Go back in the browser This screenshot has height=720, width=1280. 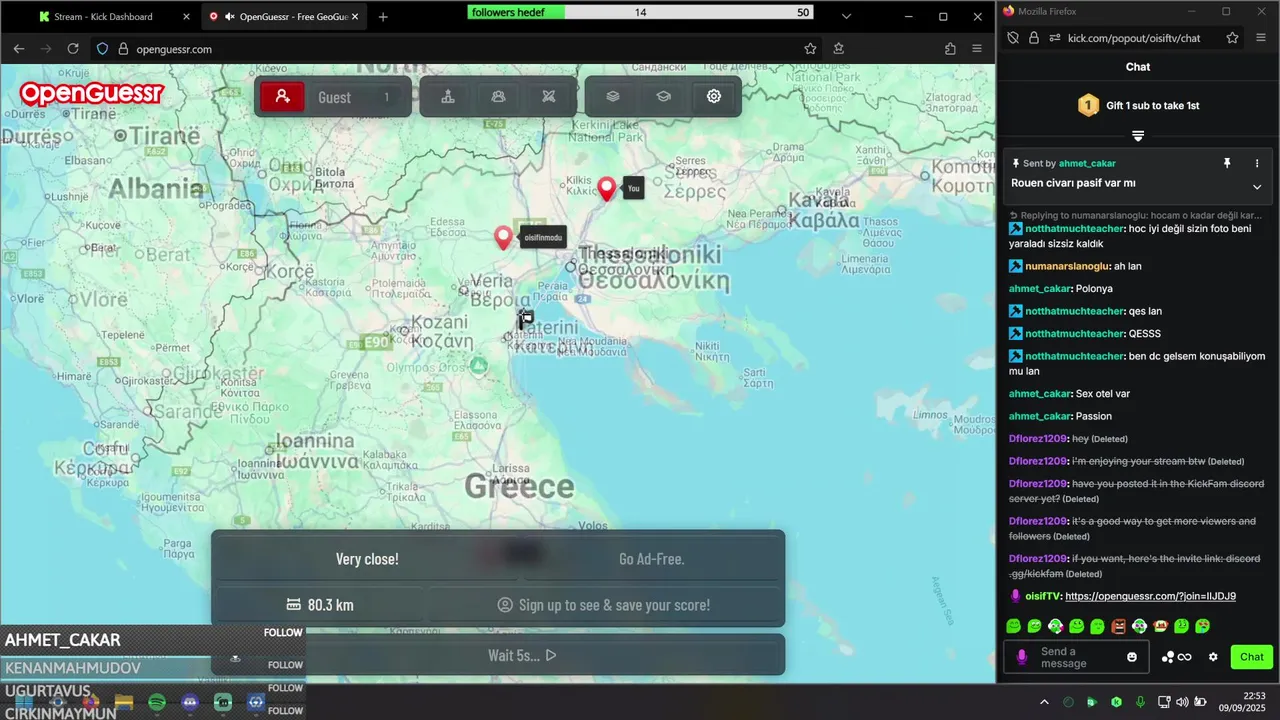pos(19,49)
